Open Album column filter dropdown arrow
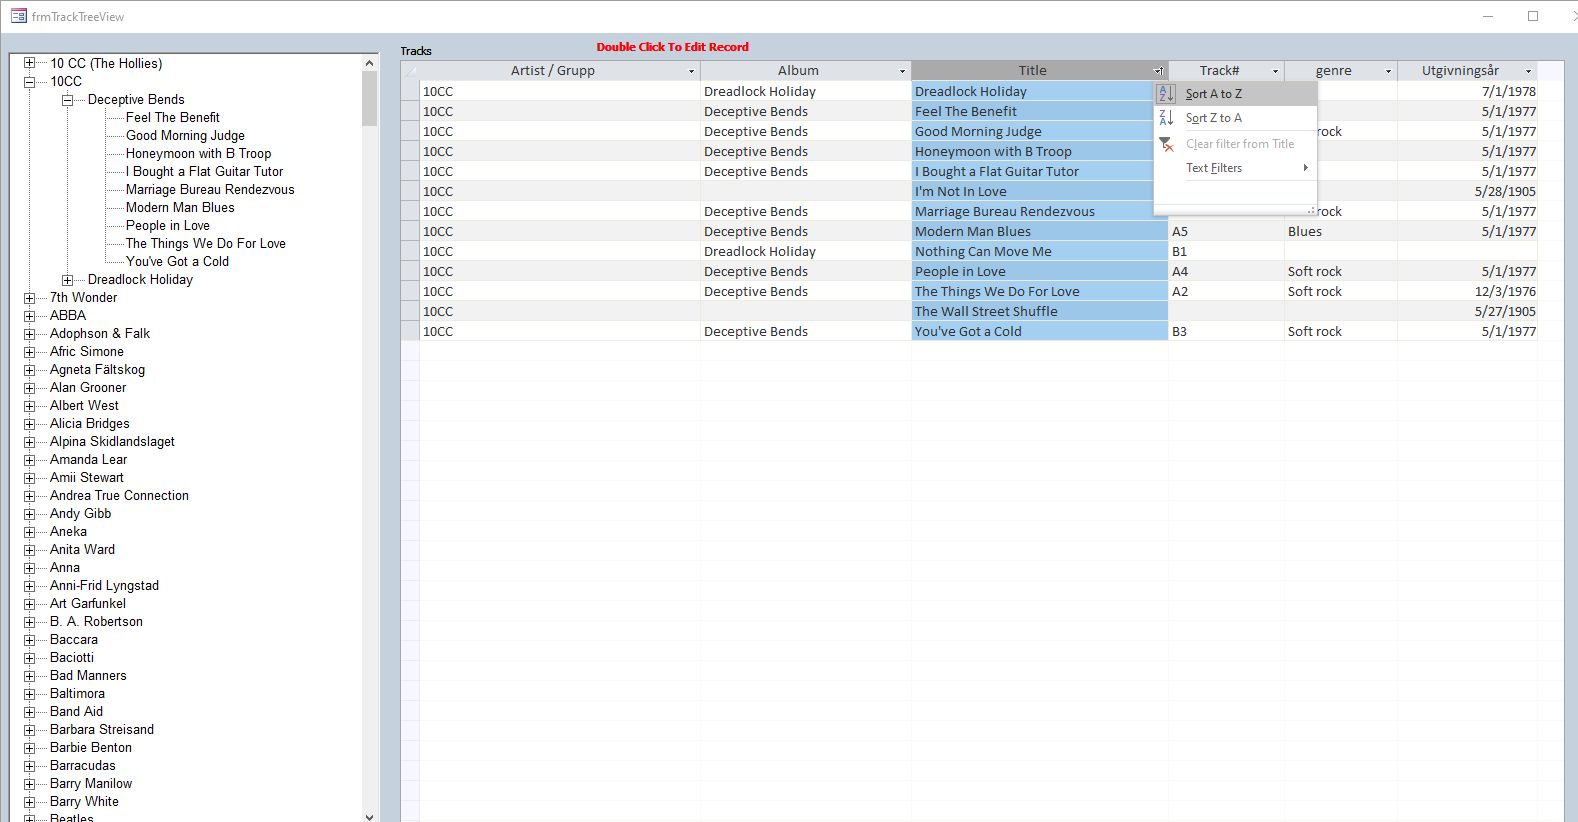1578x822 pixels. [x=902, y=71]
